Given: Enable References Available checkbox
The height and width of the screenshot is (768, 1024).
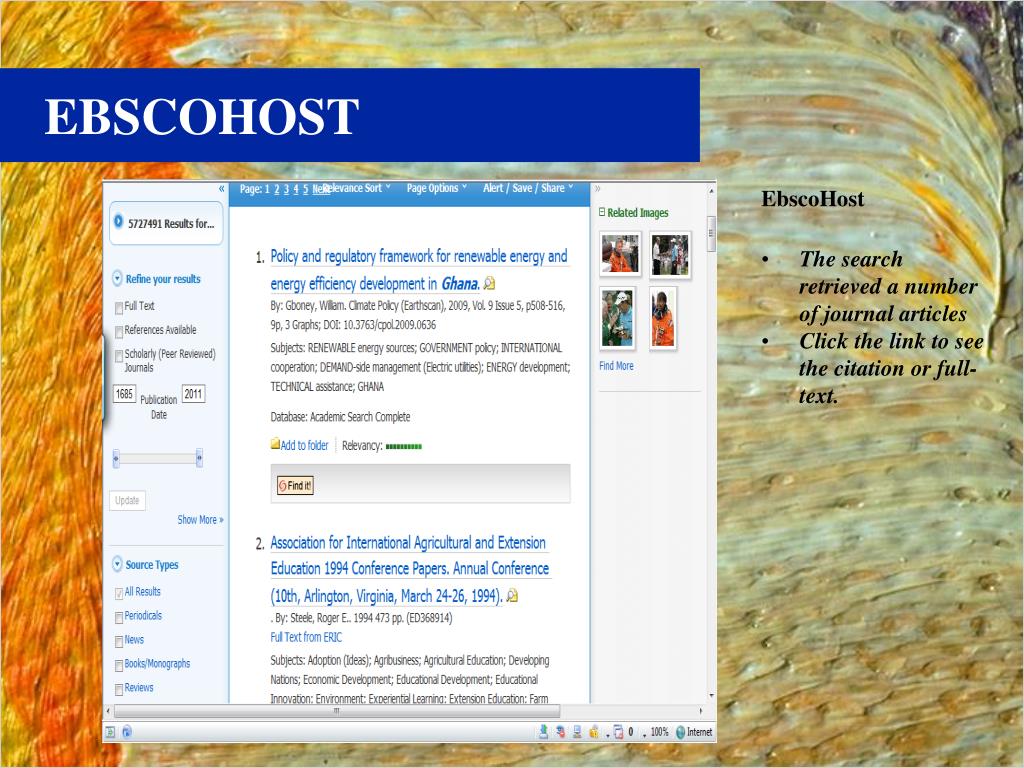Looking at the screenshot, I should [119, 332].
